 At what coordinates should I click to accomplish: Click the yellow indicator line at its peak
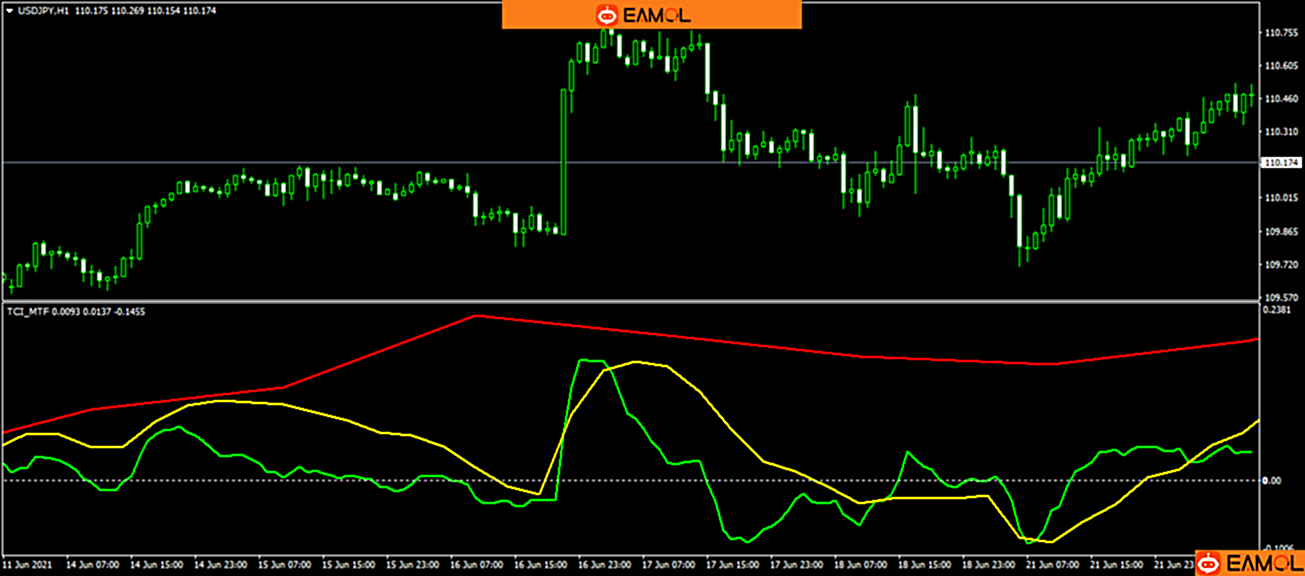[x=636, y=362]
